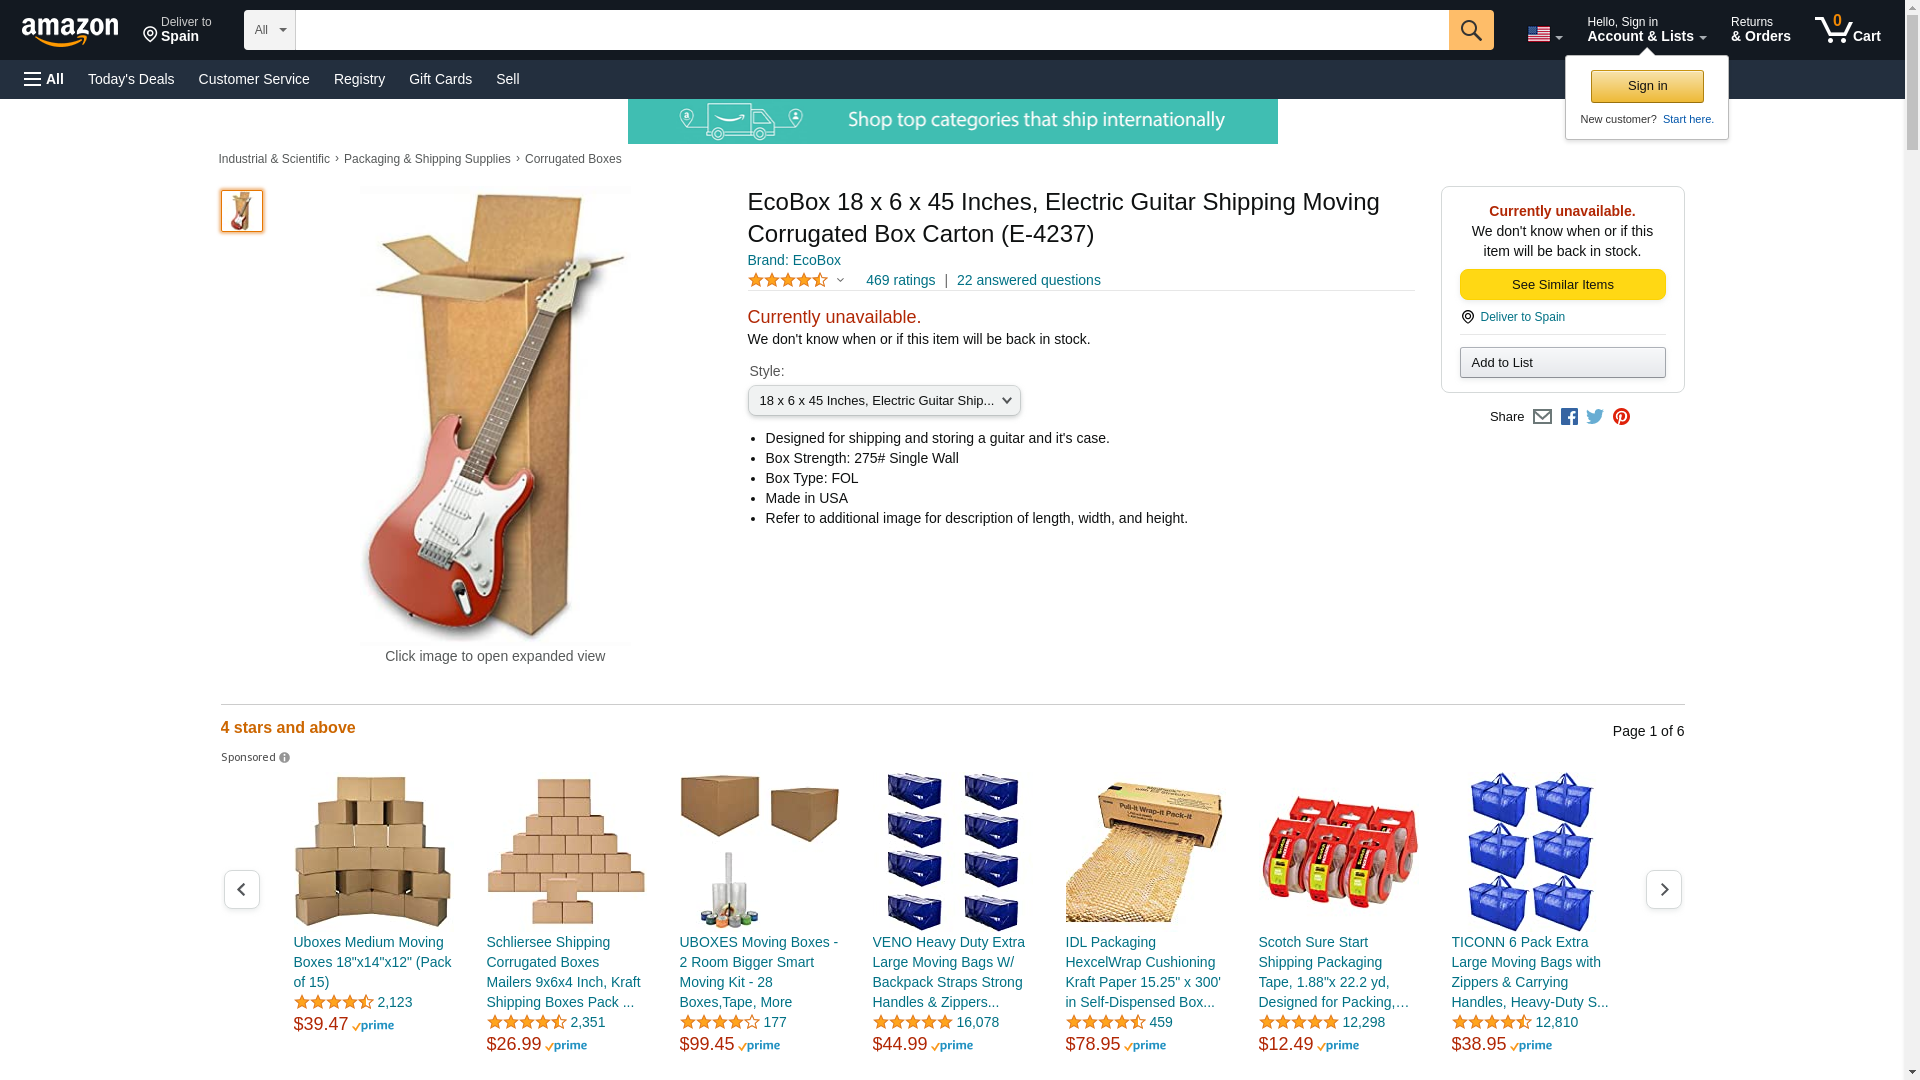Screen dimensions: 1920x1080
Task: Show previous page of sponsored carousel
Action: coord(241,889)
